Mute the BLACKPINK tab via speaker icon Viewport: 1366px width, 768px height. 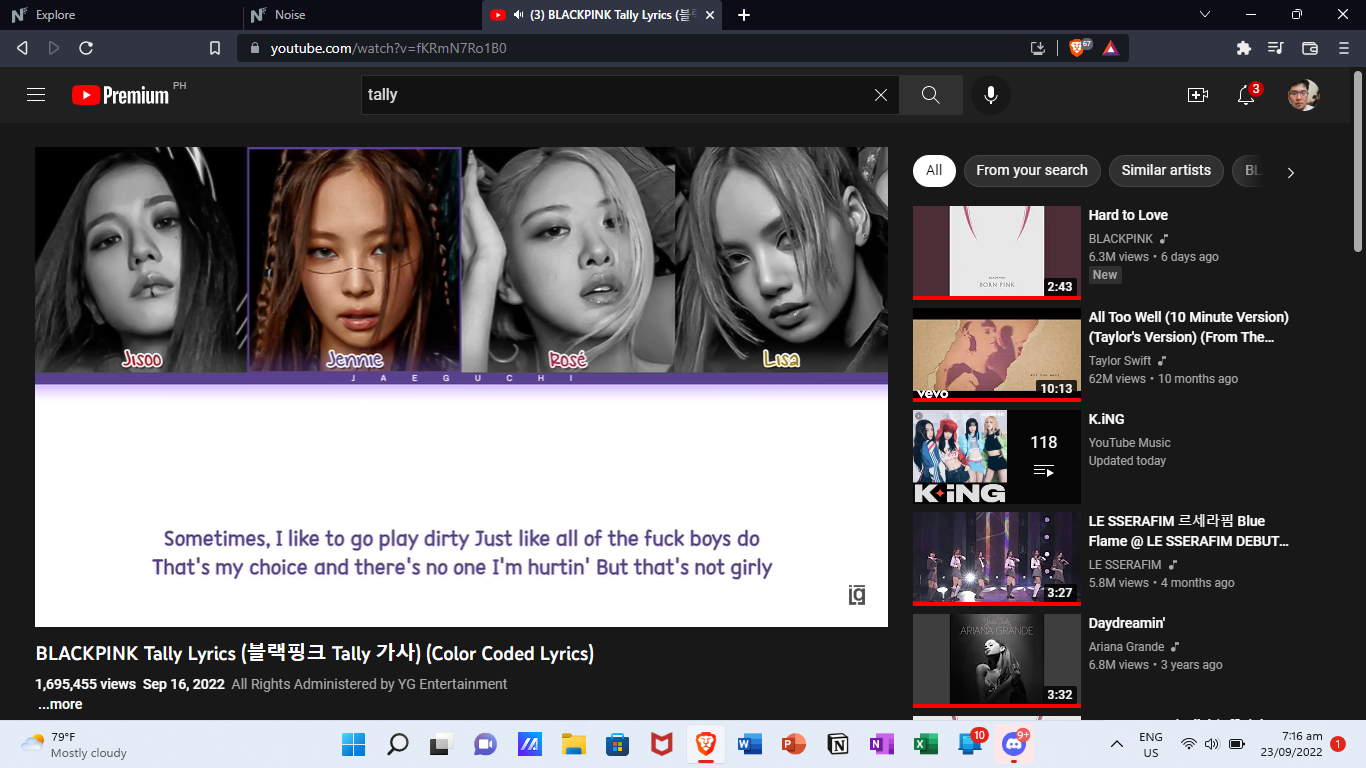519,15
